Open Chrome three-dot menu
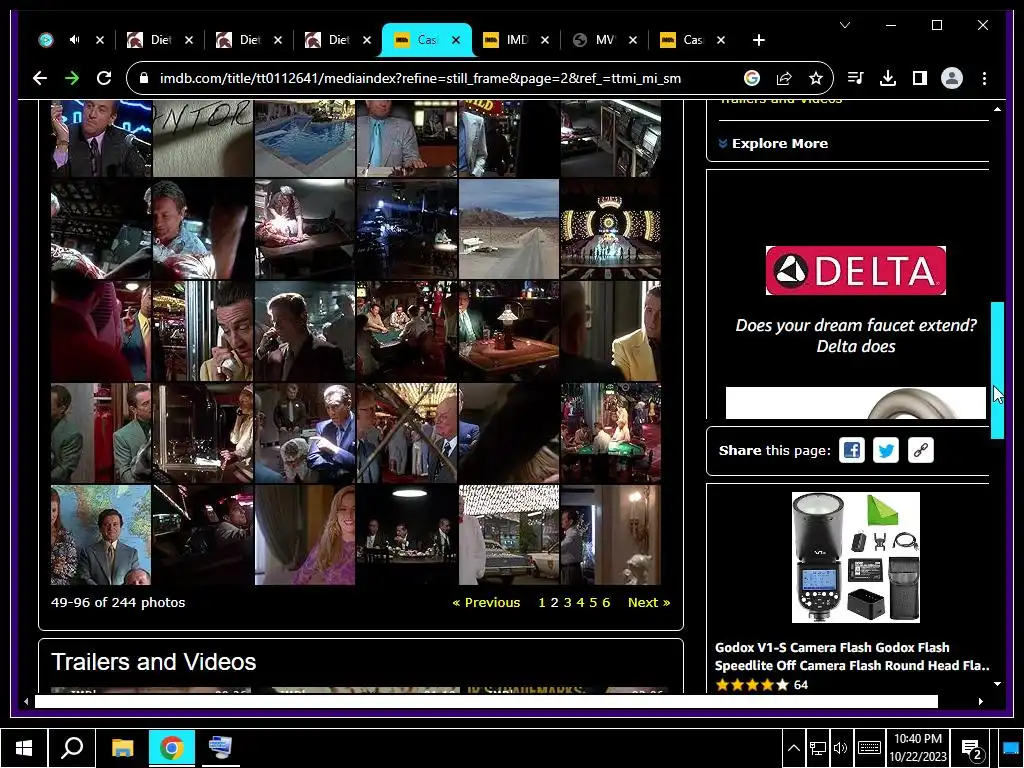The image size is (1024, 768). point(984,78)
